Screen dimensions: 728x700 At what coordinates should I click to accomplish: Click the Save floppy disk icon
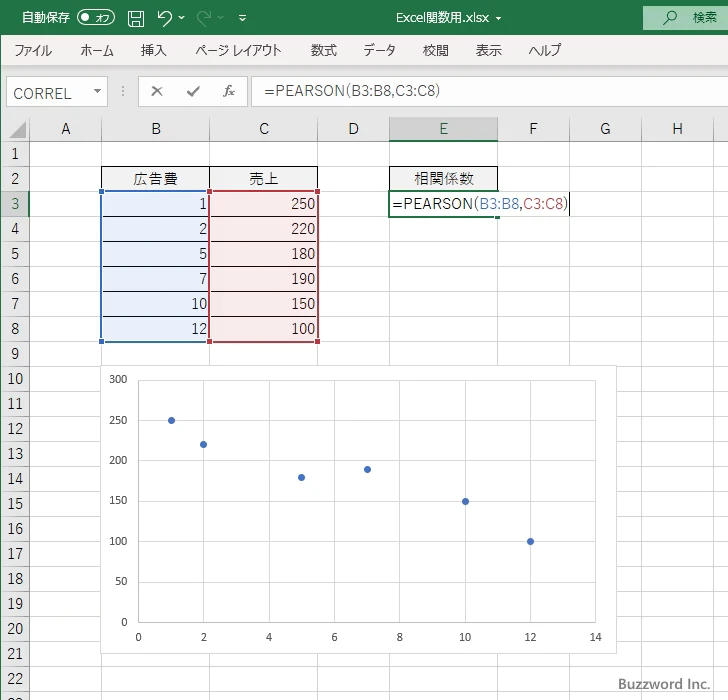(136, 18)
